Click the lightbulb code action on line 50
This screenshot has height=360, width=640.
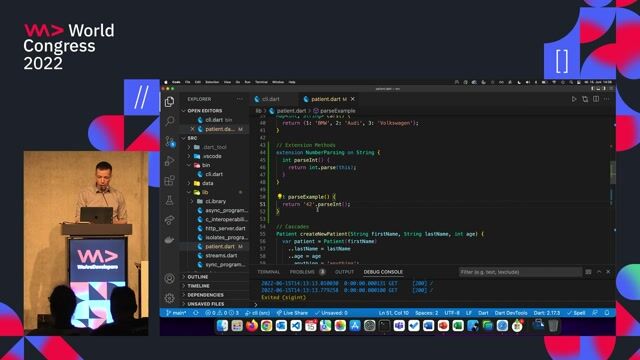tap(280, 197)
